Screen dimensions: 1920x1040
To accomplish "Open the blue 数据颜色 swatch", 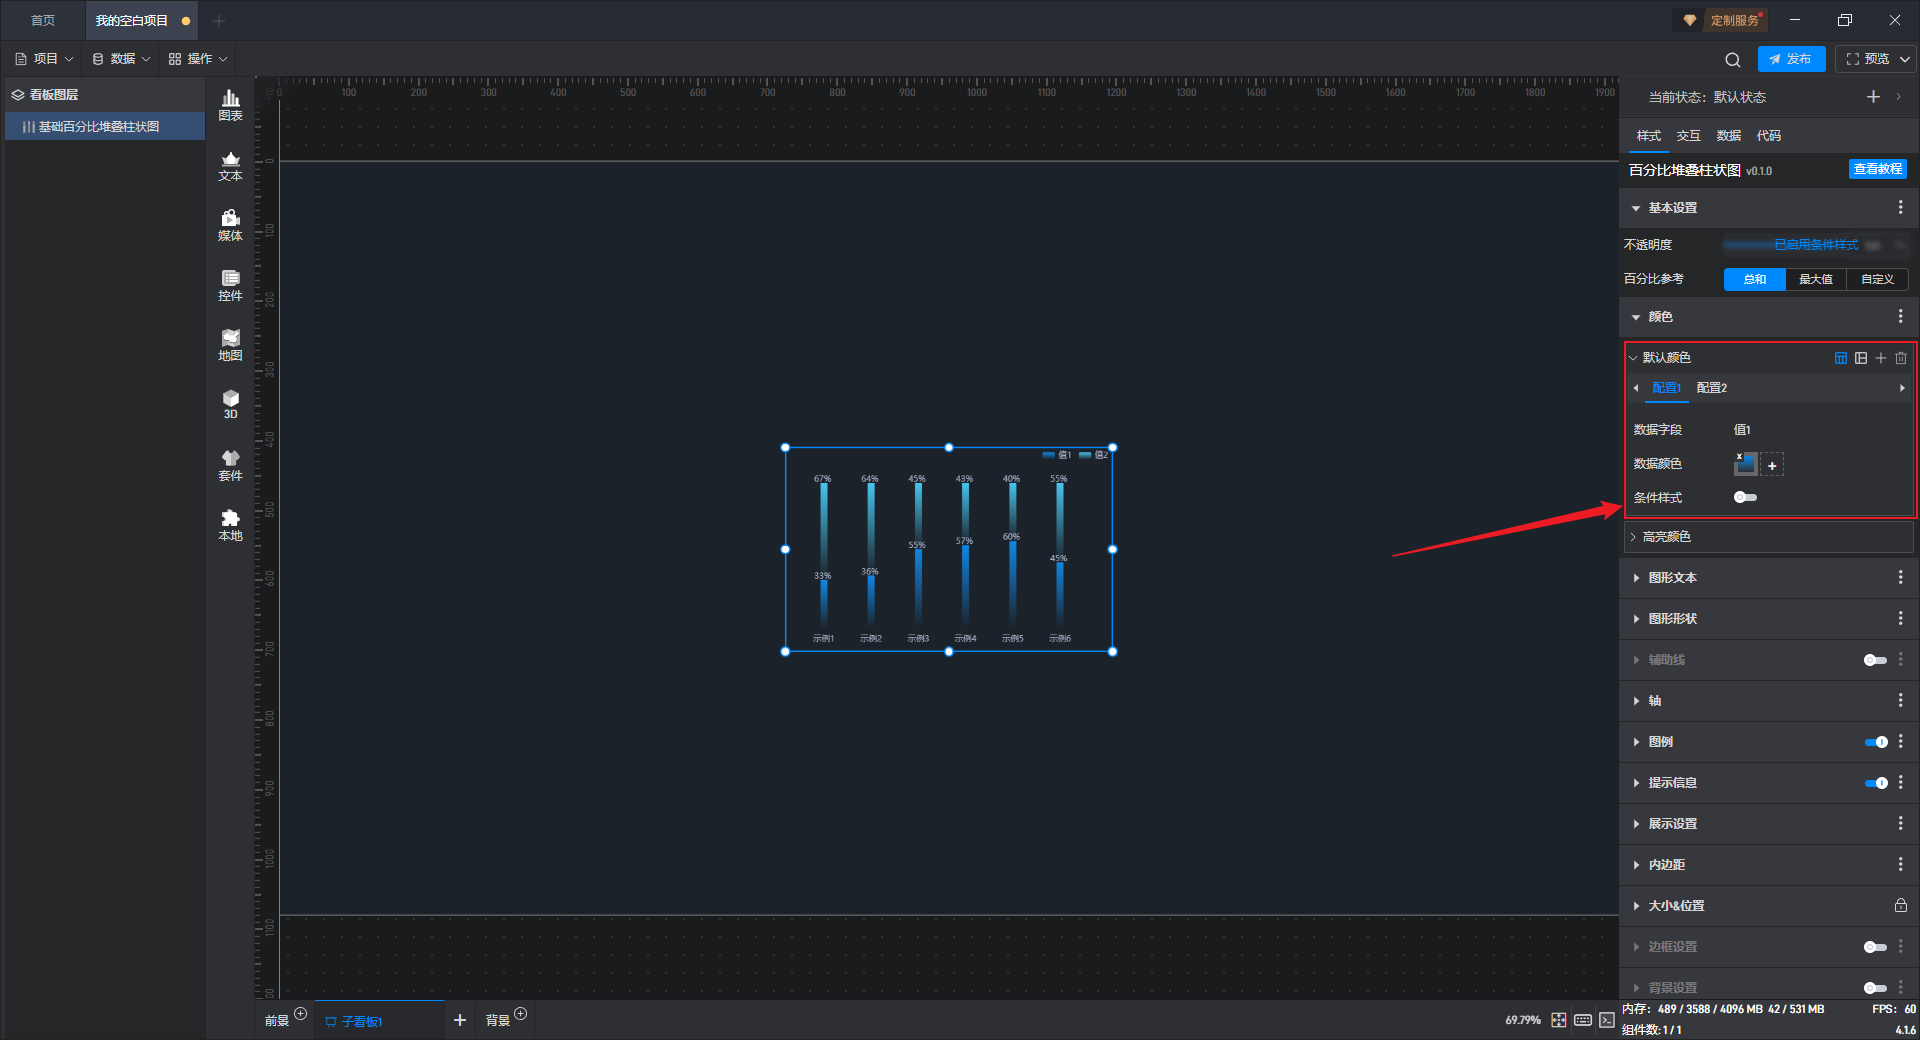I will point(1746,464).
